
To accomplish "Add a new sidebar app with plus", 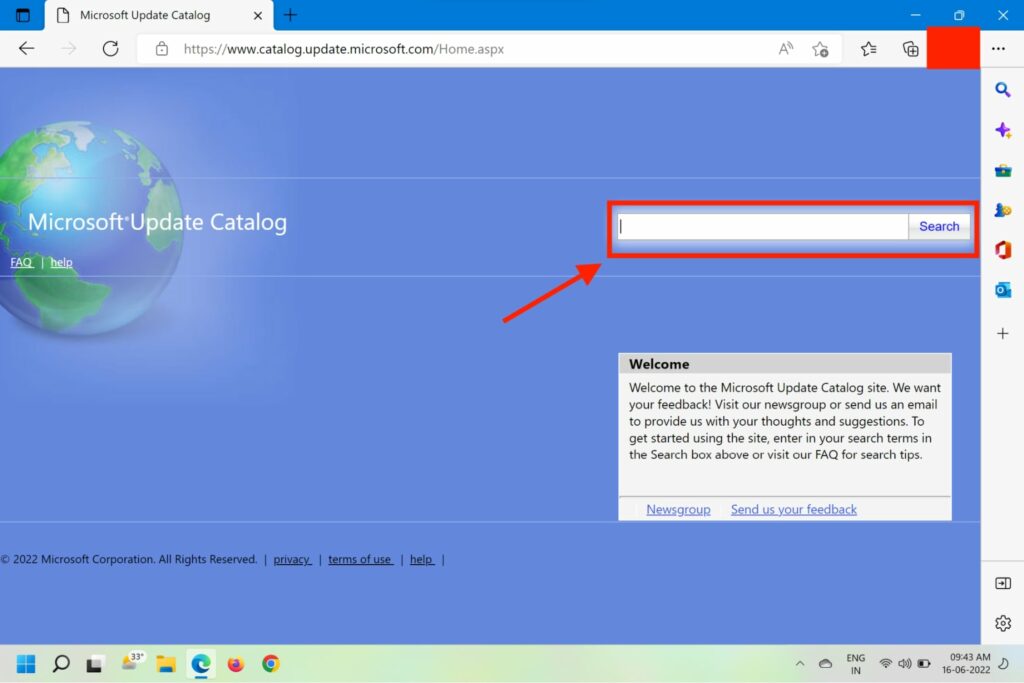I will 1002,333.
